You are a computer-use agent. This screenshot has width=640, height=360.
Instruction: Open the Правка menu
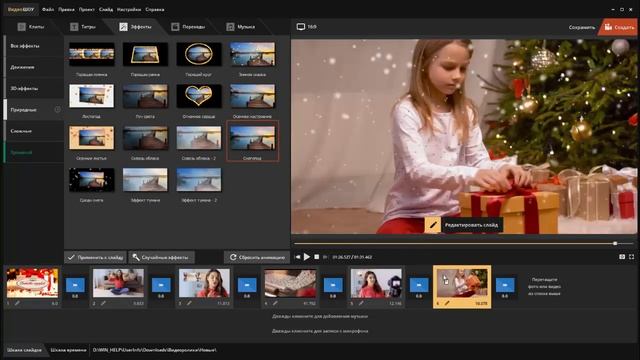[66, 9]
